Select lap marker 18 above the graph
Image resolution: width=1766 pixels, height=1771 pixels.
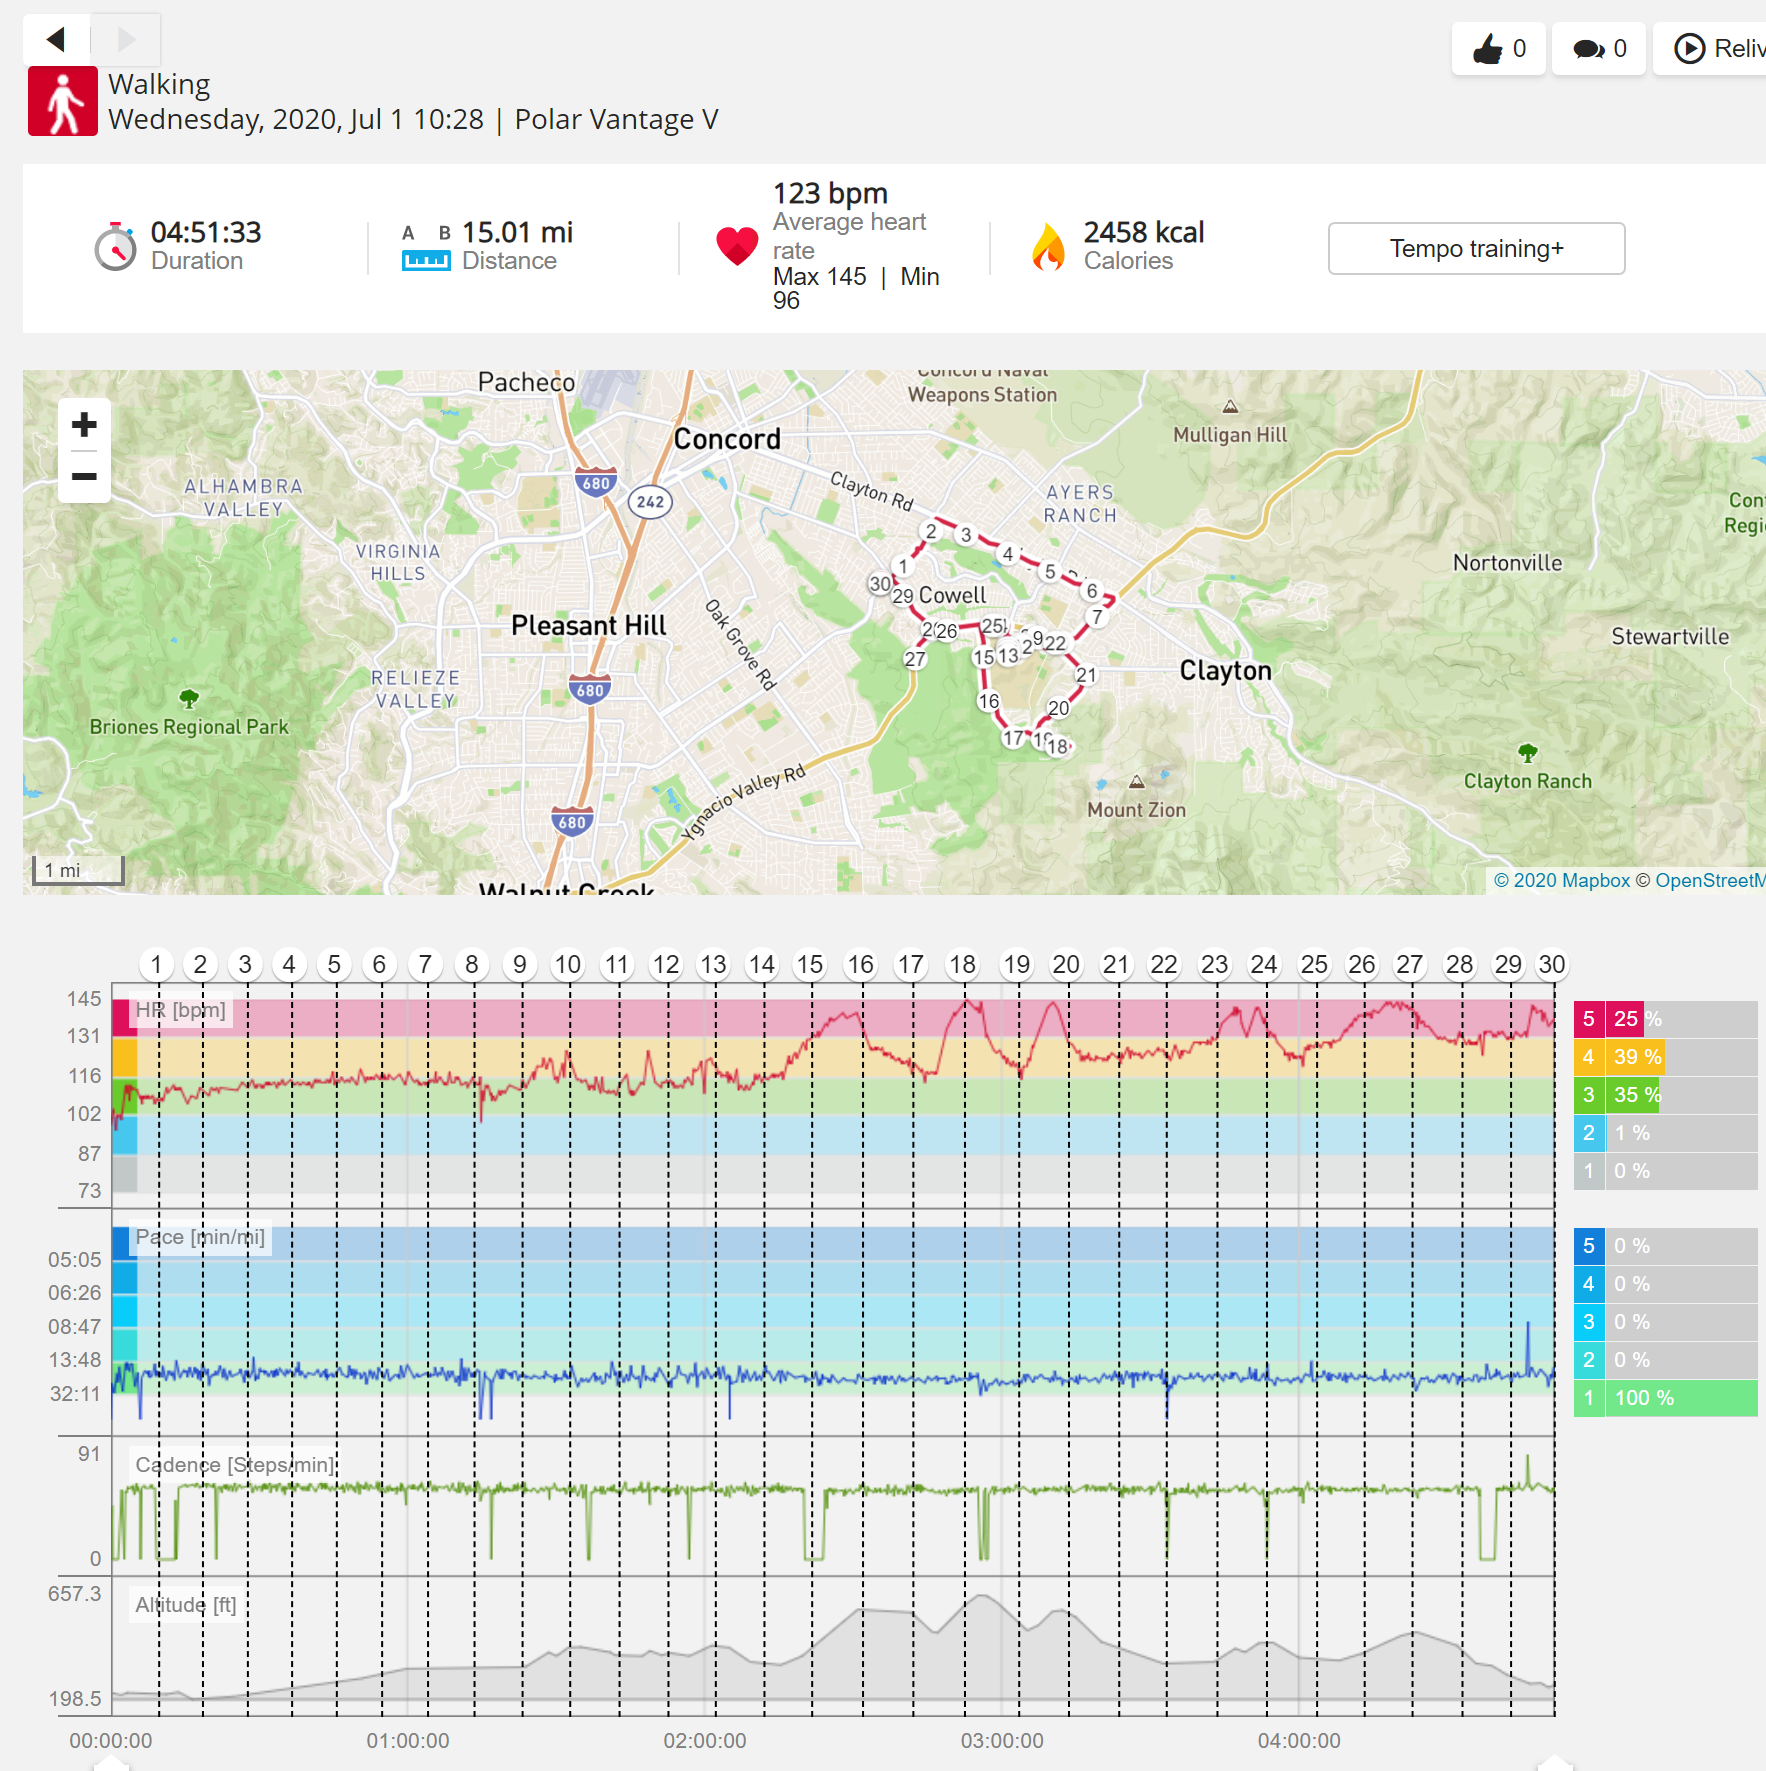pos(962,965)
